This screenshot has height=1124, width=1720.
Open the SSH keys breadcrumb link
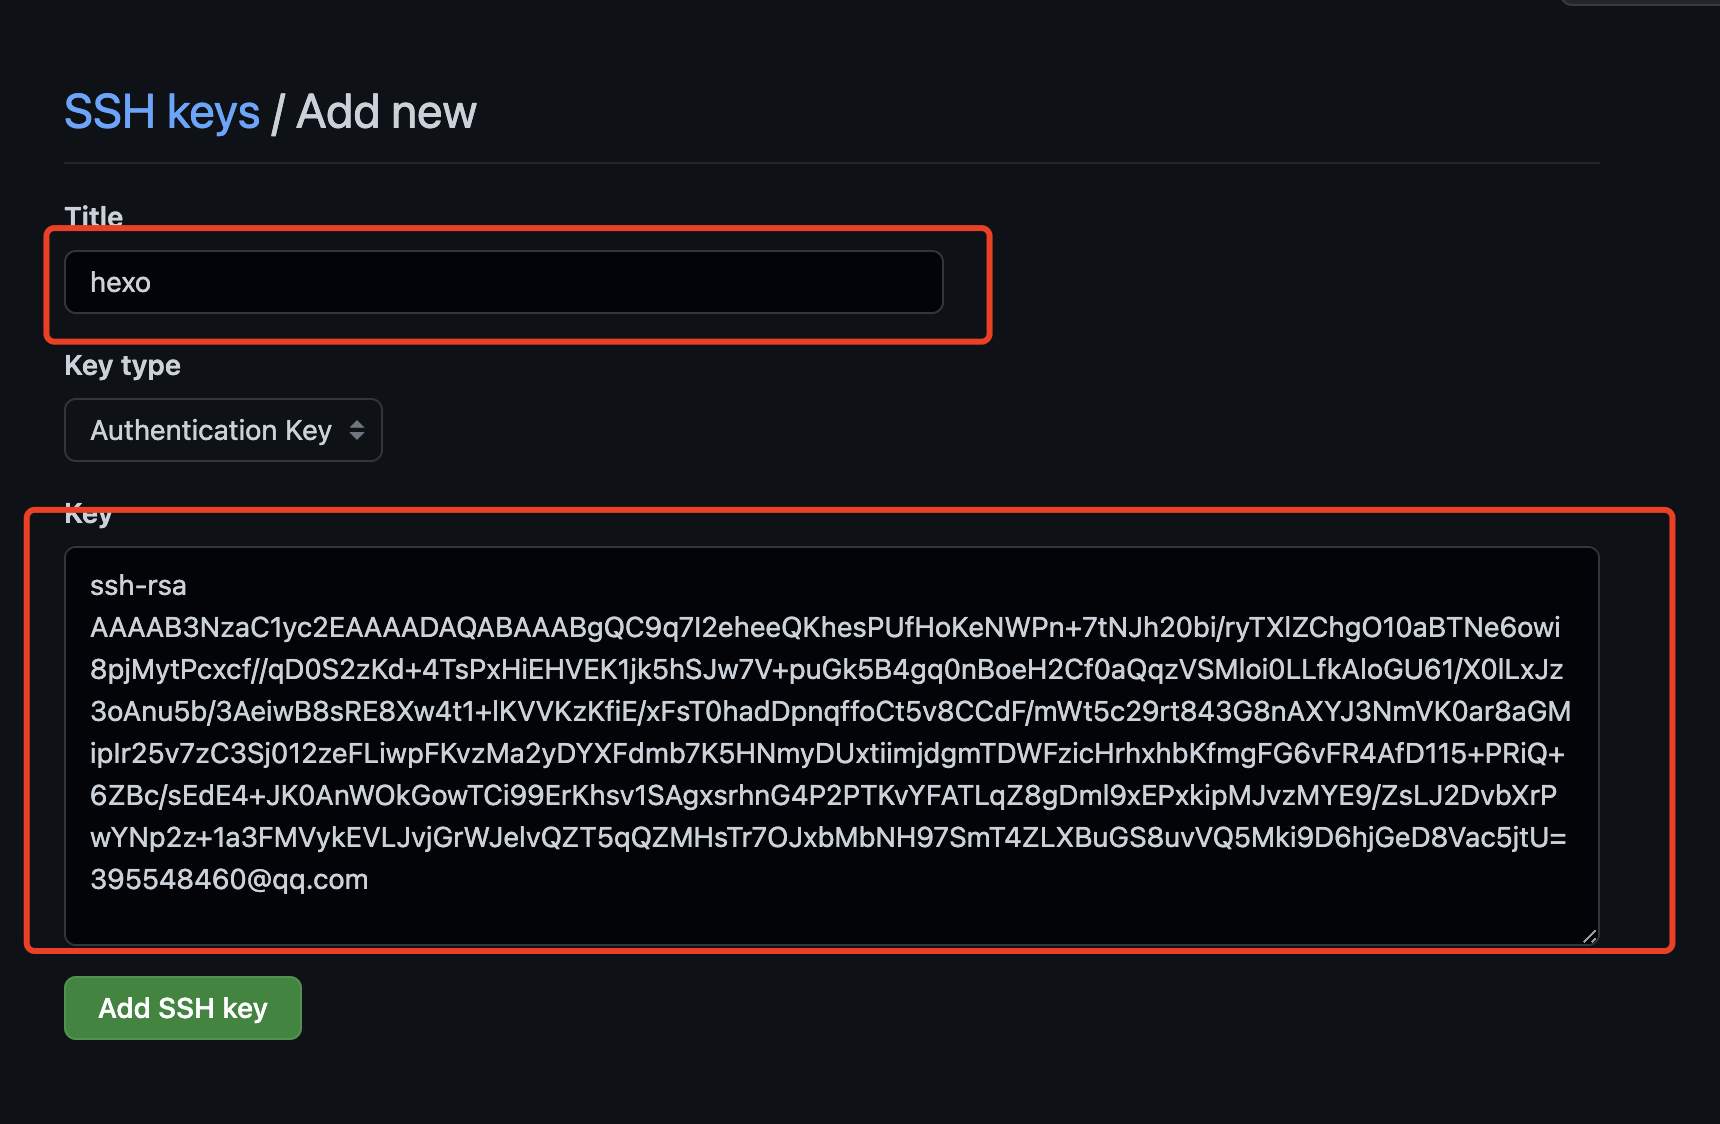(162, 112)
